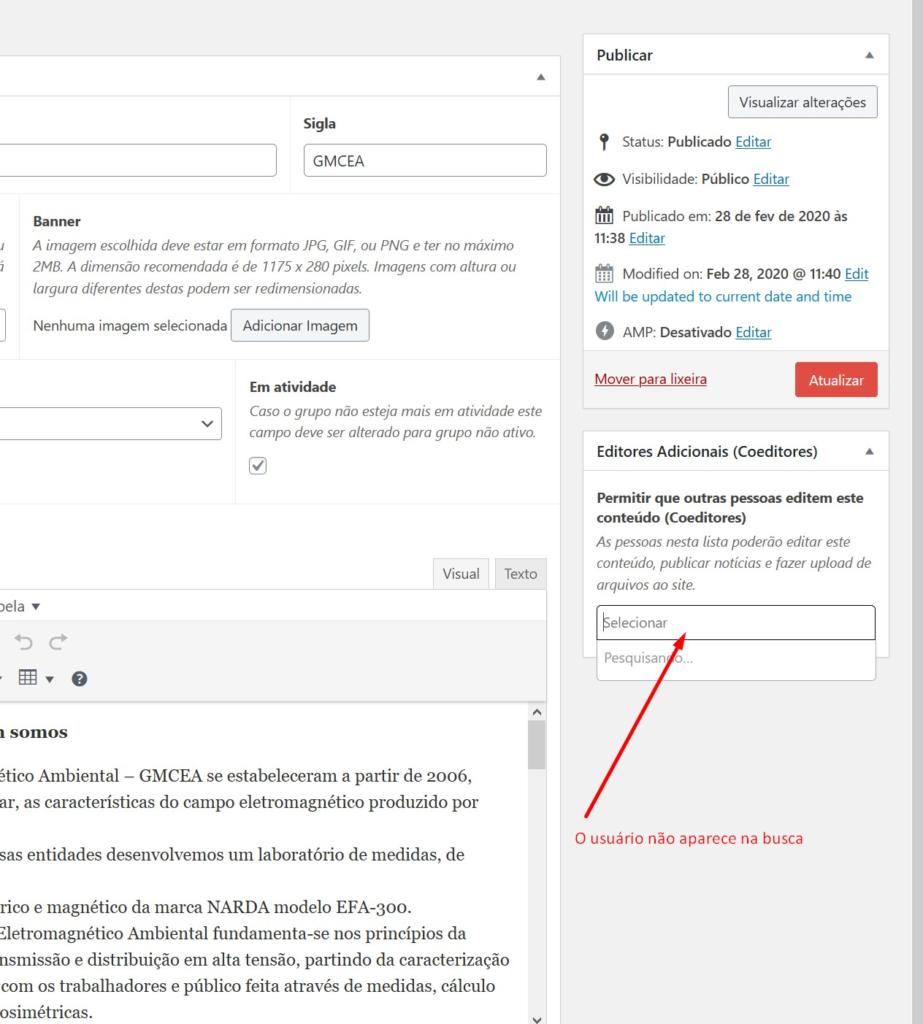Click the undo arrow in editor toolbar
The height and width of the screenshot is (1024, 923).
[x=21, y=642]
